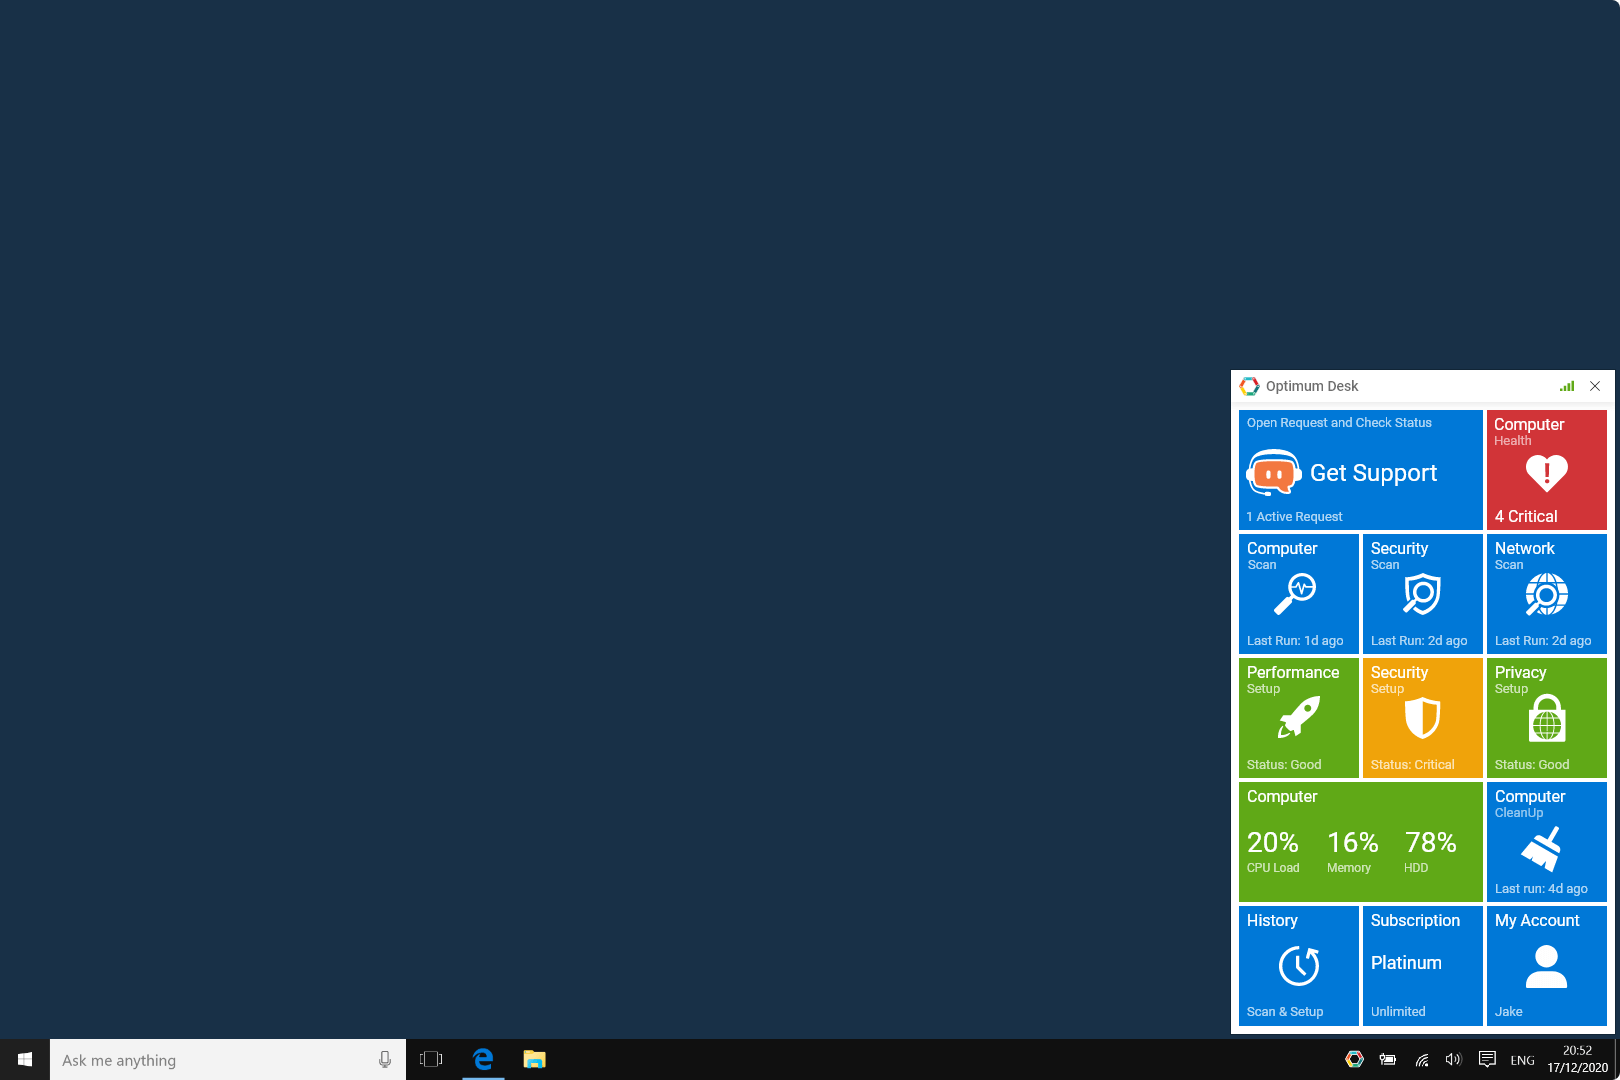Open the network Wi-Fi tray icon

(1421, 1059)
